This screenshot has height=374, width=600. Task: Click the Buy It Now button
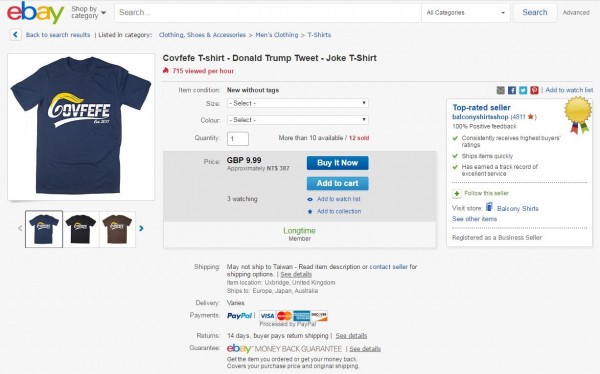[x=338, y=163]
